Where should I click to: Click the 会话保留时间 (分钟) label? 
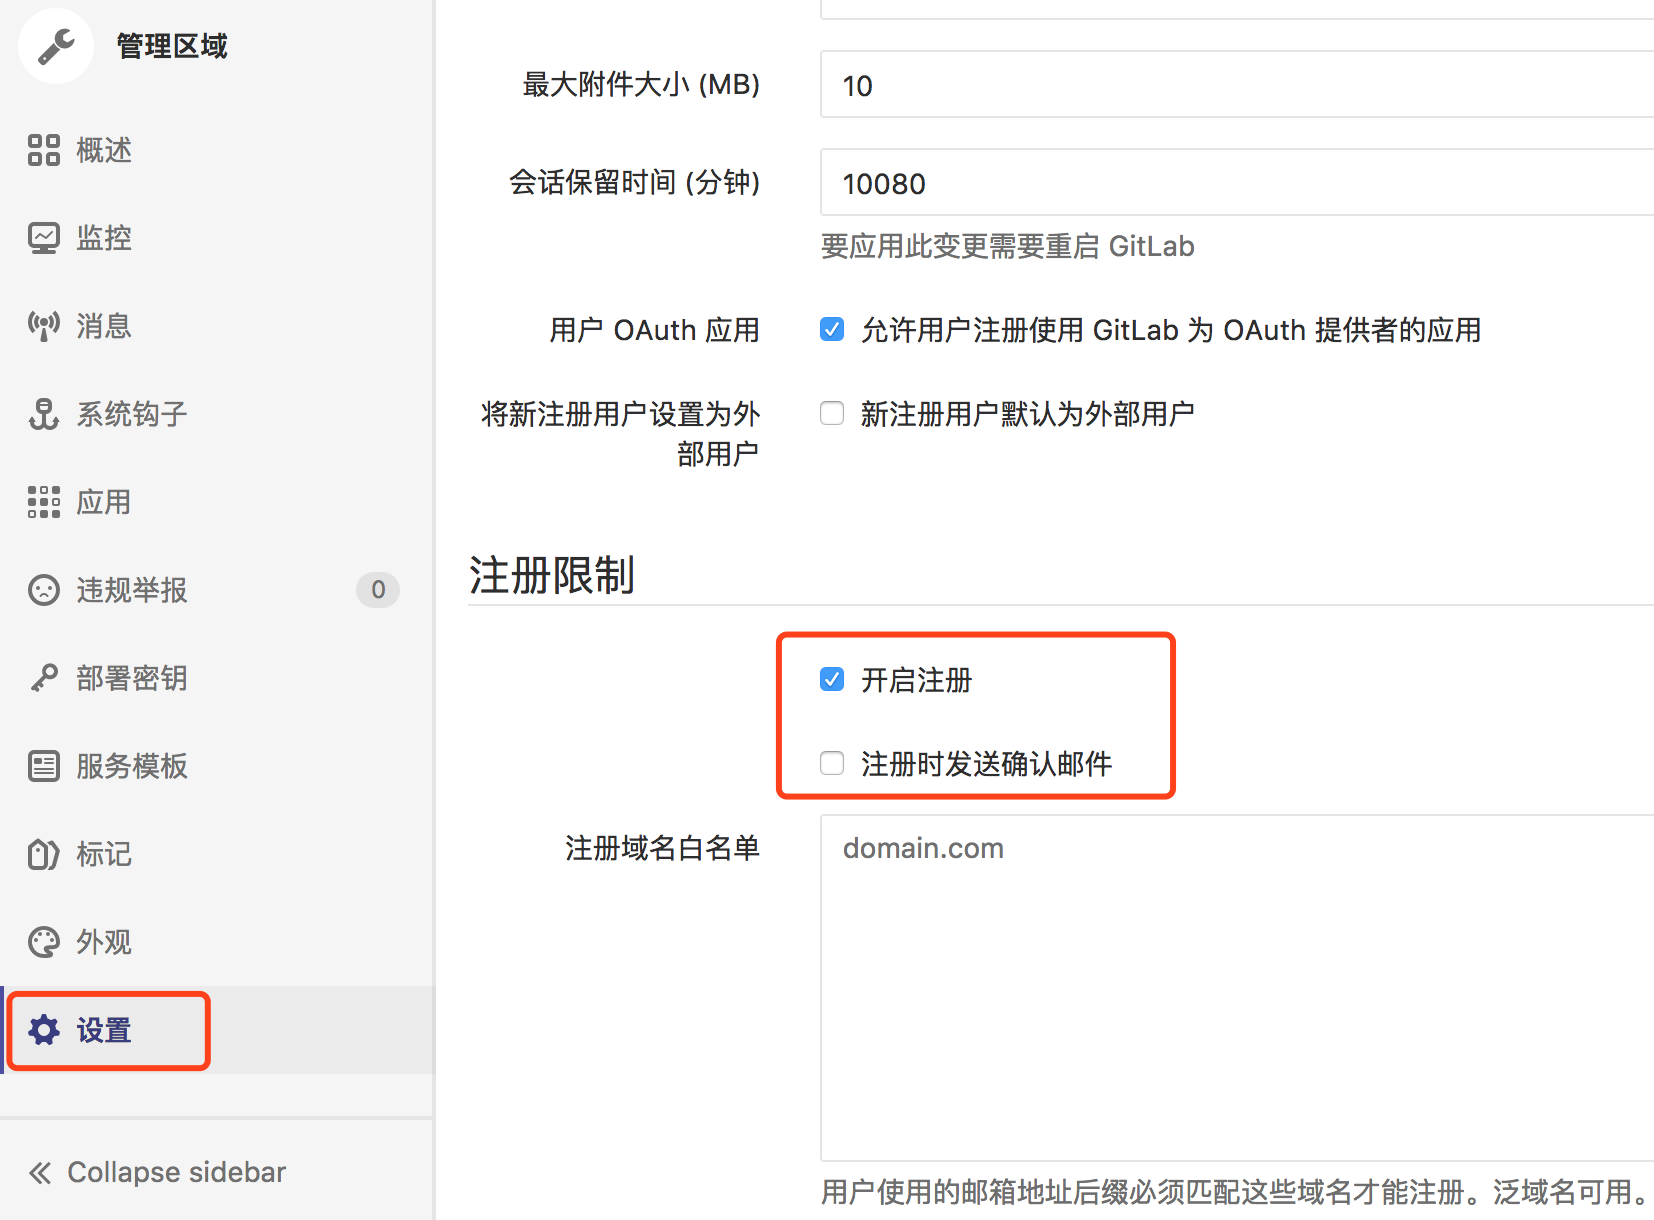click(635, 182)
